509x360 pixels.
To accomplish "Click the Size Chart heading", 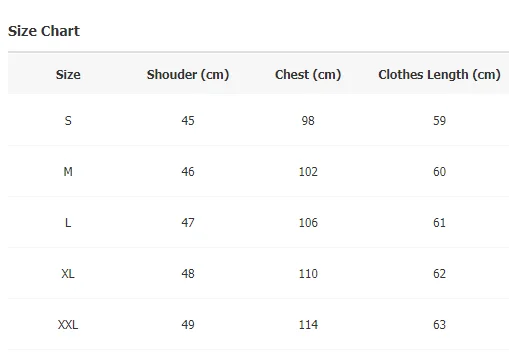I will (x=44, y=31).
